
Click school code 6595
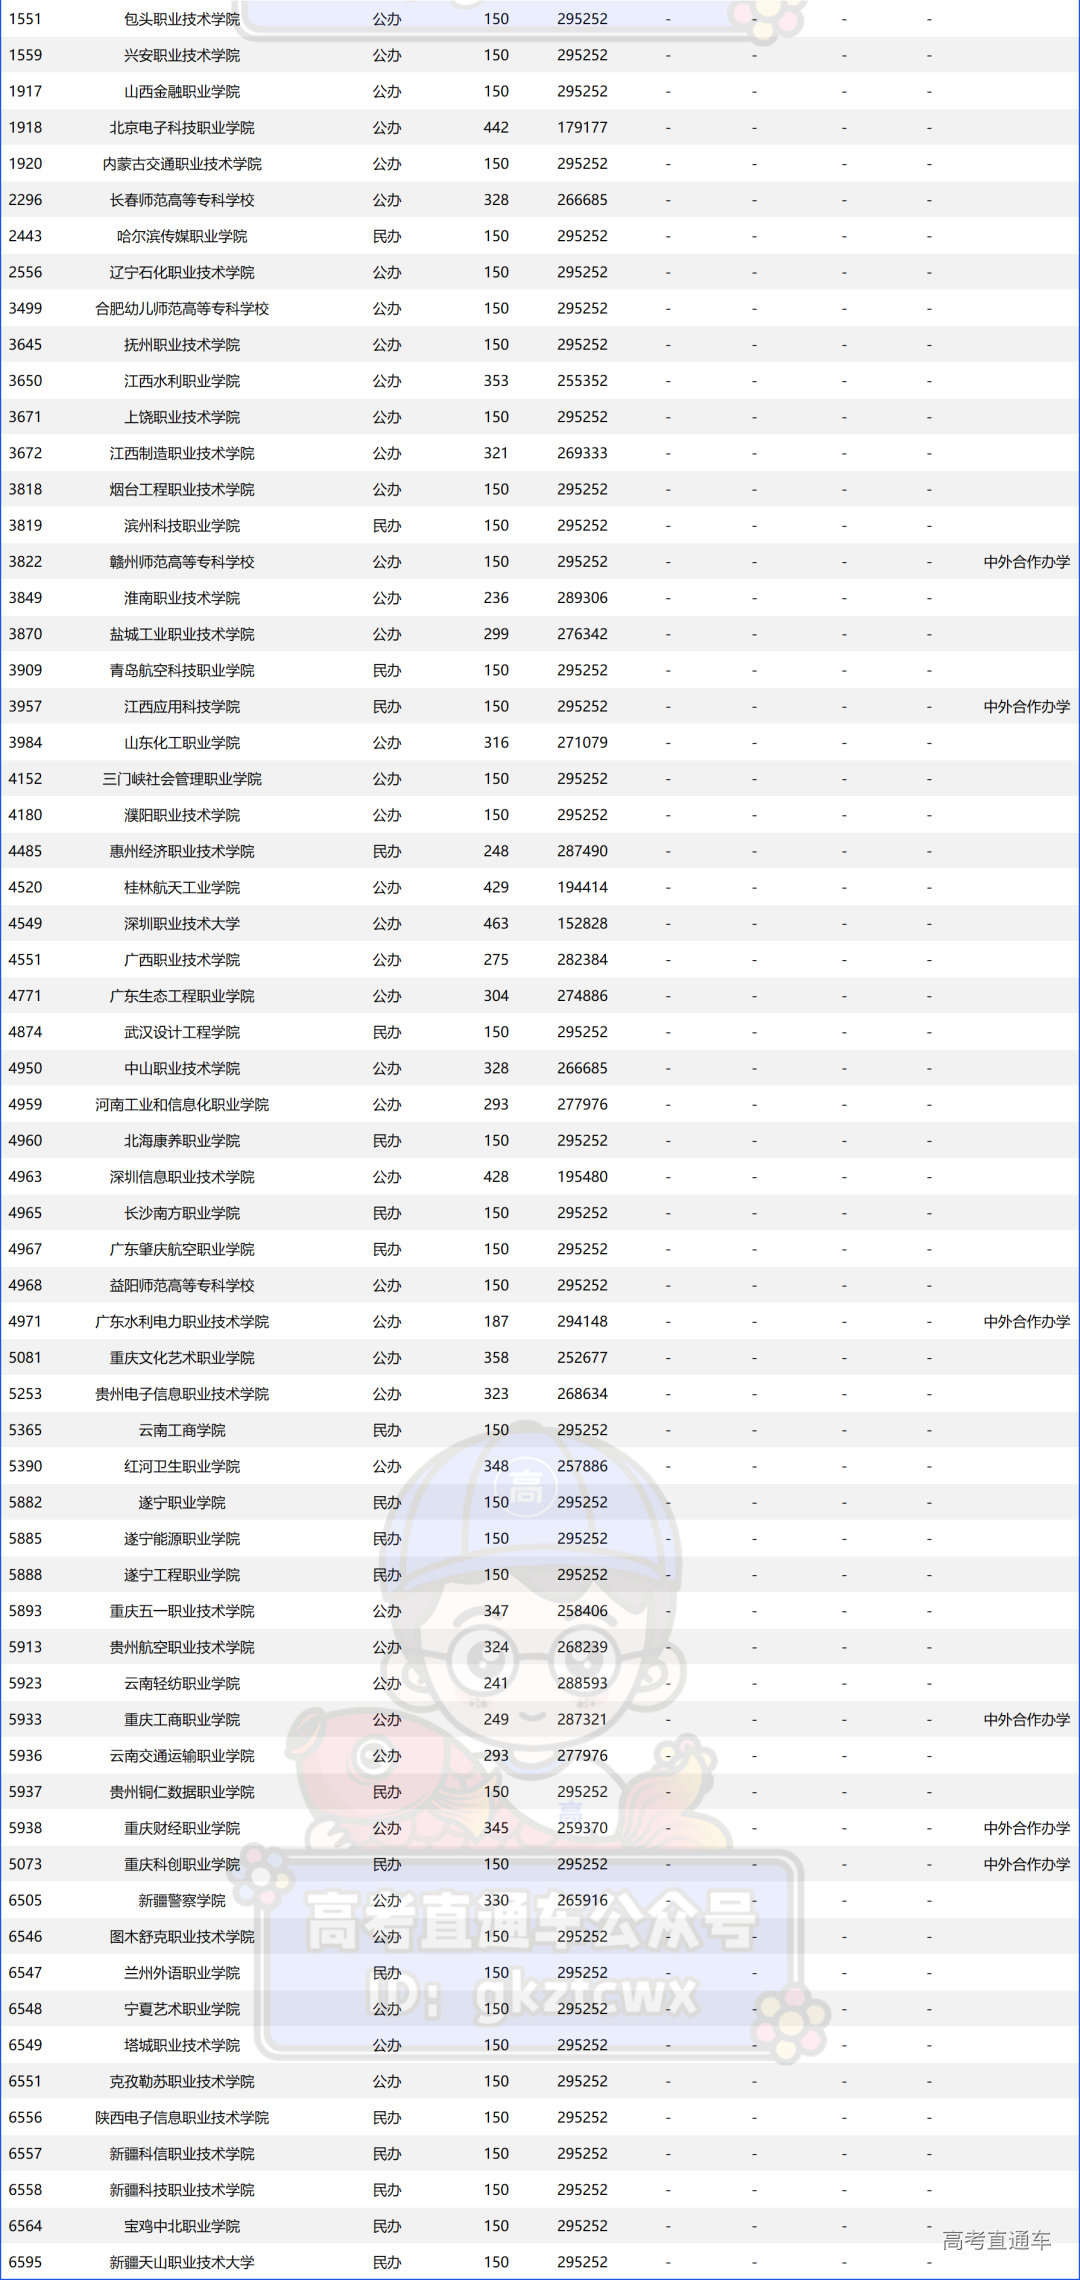(26, 2262)
